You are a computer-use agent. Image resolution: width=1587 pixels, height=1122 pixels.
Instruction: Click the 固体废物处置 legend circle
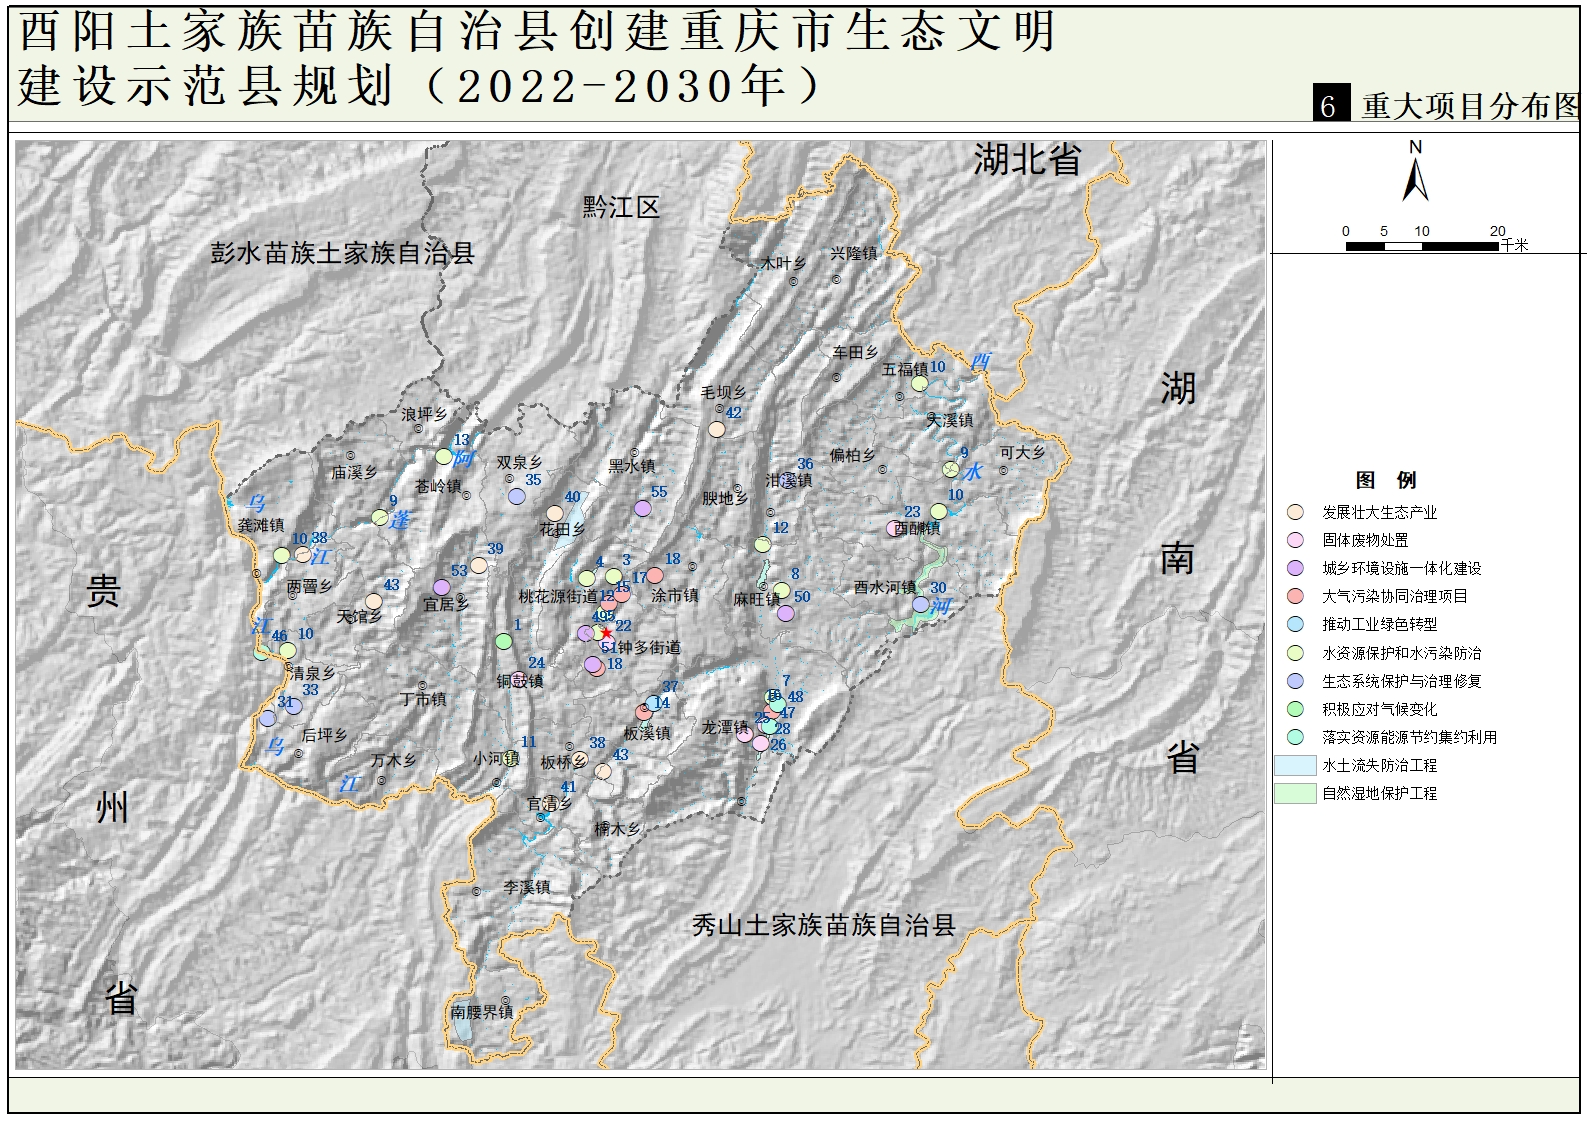tap(1296, 540)
